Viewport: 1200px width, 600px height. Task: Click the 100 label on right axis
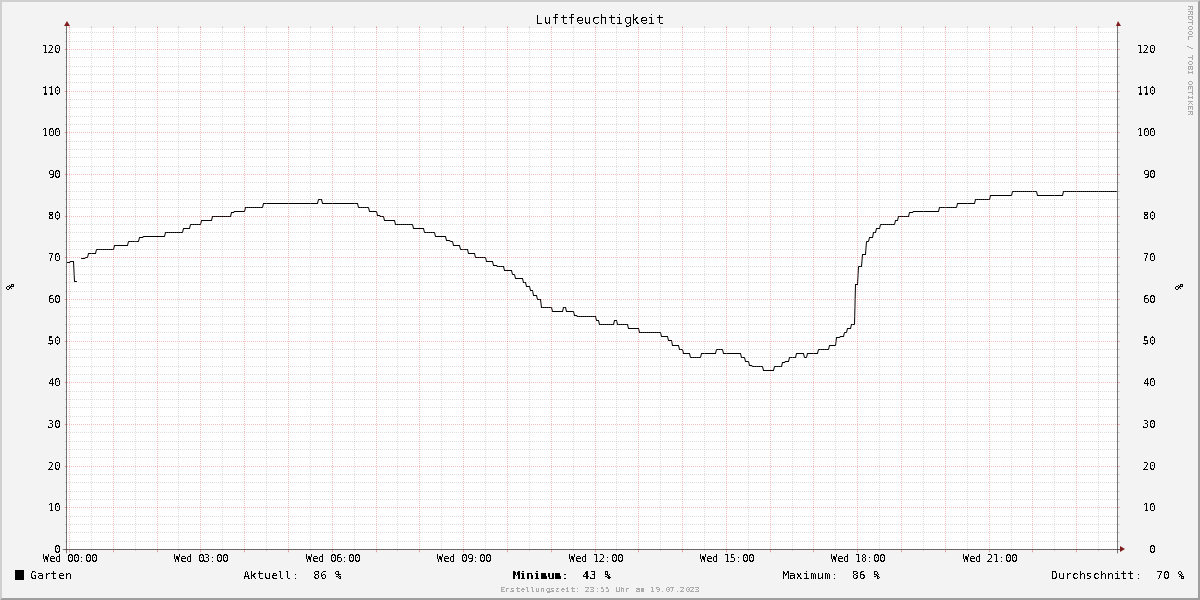point(1147,132)
